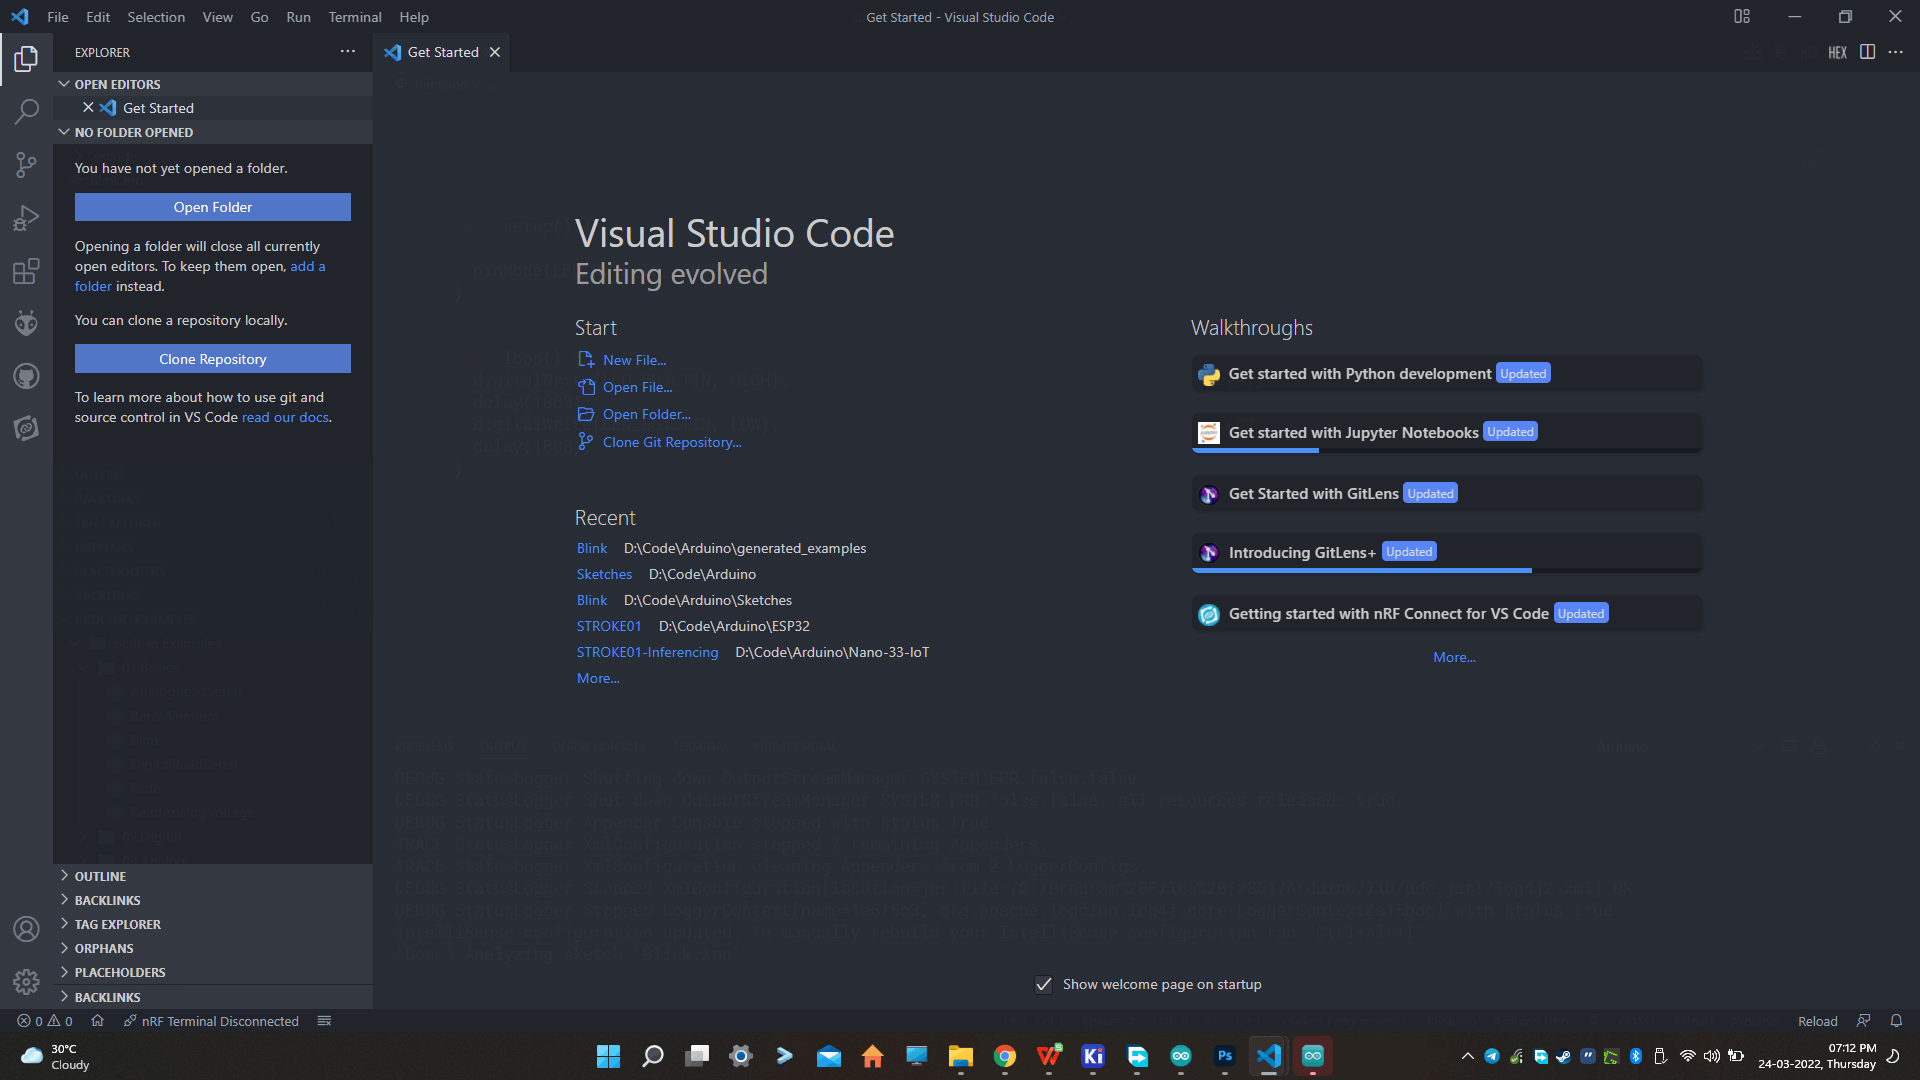The width and height of the screenshot is (1920, 1080).
Task: Open Getting started with nRF Connect walkthrough
Action: [1447, 614]
